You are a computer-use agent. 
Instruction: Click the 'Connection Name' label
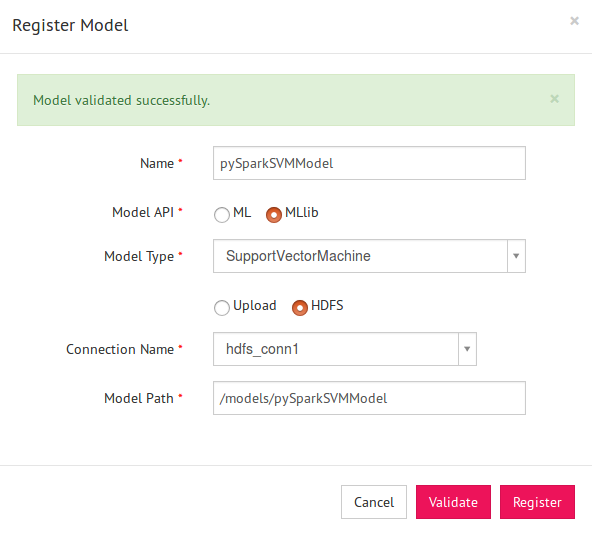[120, 349]
